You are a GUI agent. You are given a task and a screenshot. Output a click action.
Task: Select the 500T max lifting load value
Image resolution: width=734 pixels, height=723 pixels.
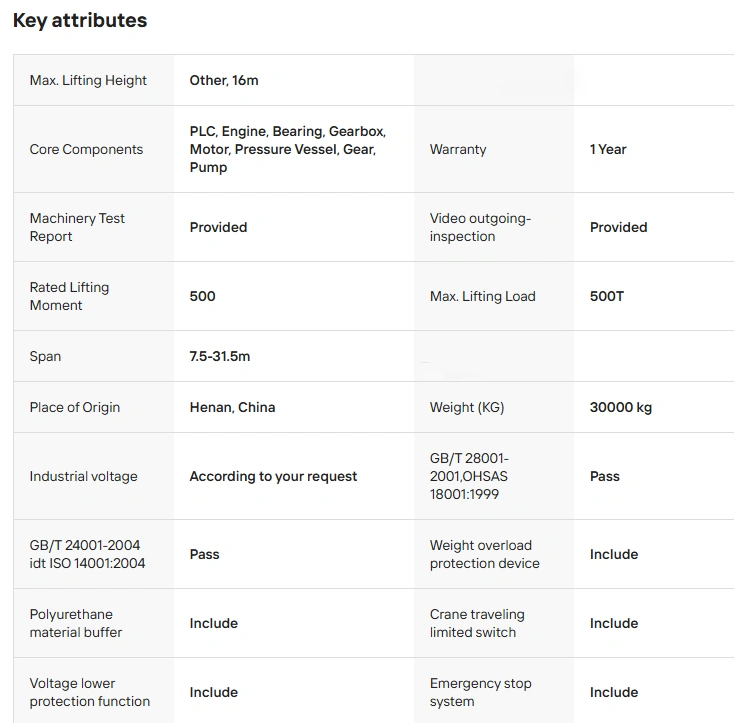pyautogui.click(x=607, y=296)
